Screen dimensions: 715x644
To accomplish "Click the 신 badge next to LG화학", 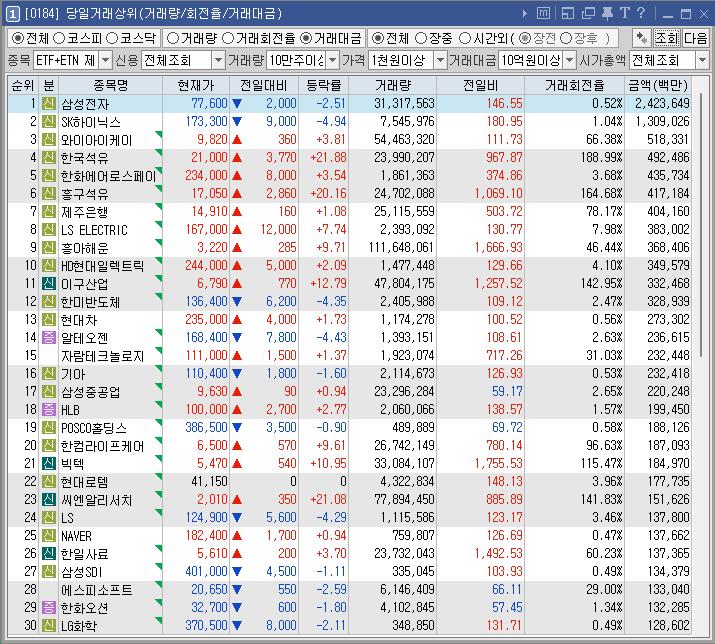I will [x=49, y=625].
